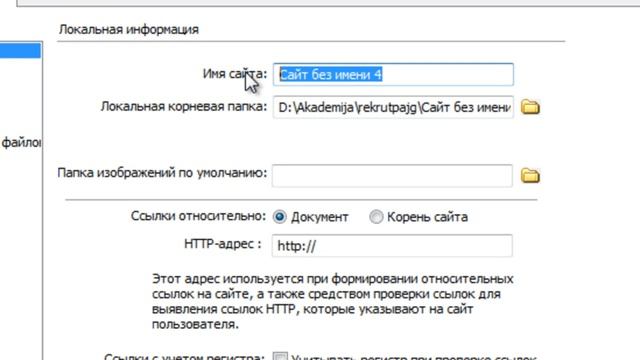Screen dimensions: 640x360
Task: Browse for the local root folder
Action: click(530, 107)
